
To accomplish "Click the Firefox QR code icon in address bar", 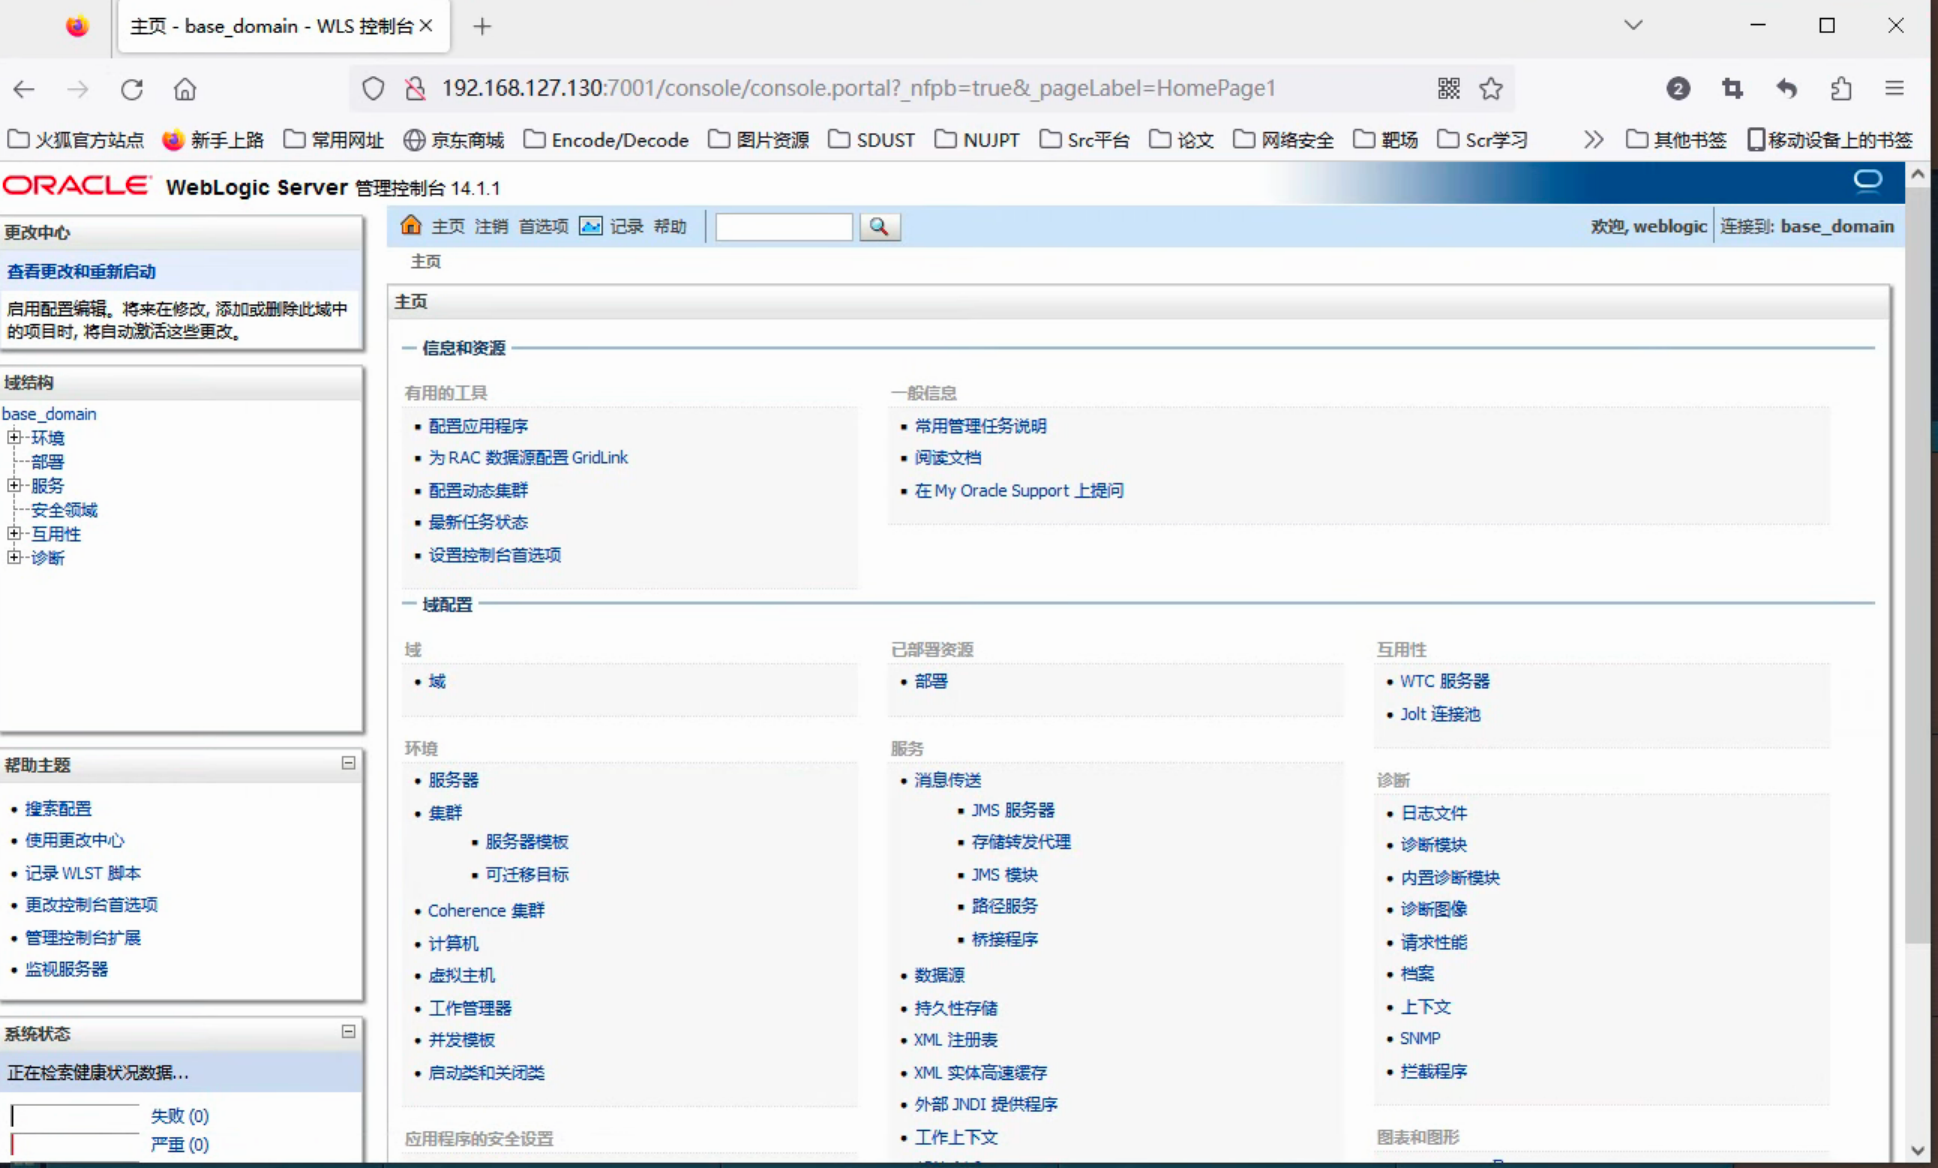I will point(1447,88).
